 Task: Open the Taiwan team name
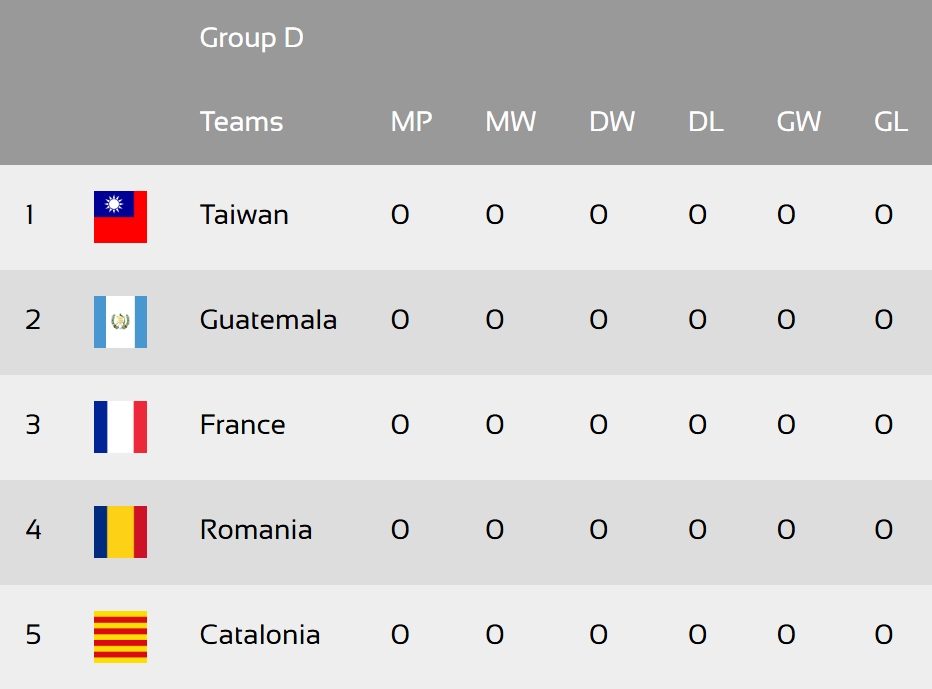tap(244, 215)
